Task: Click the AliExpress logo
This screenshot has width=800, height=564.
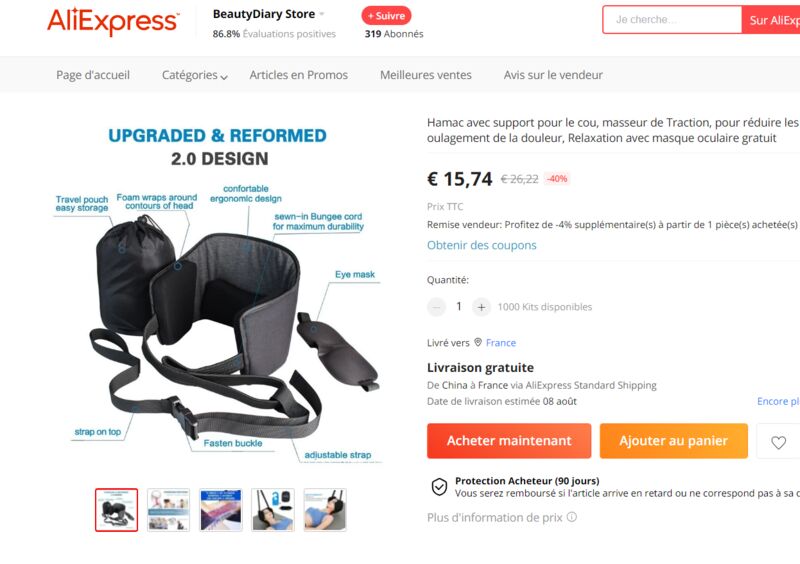Action: pos(113,21)
